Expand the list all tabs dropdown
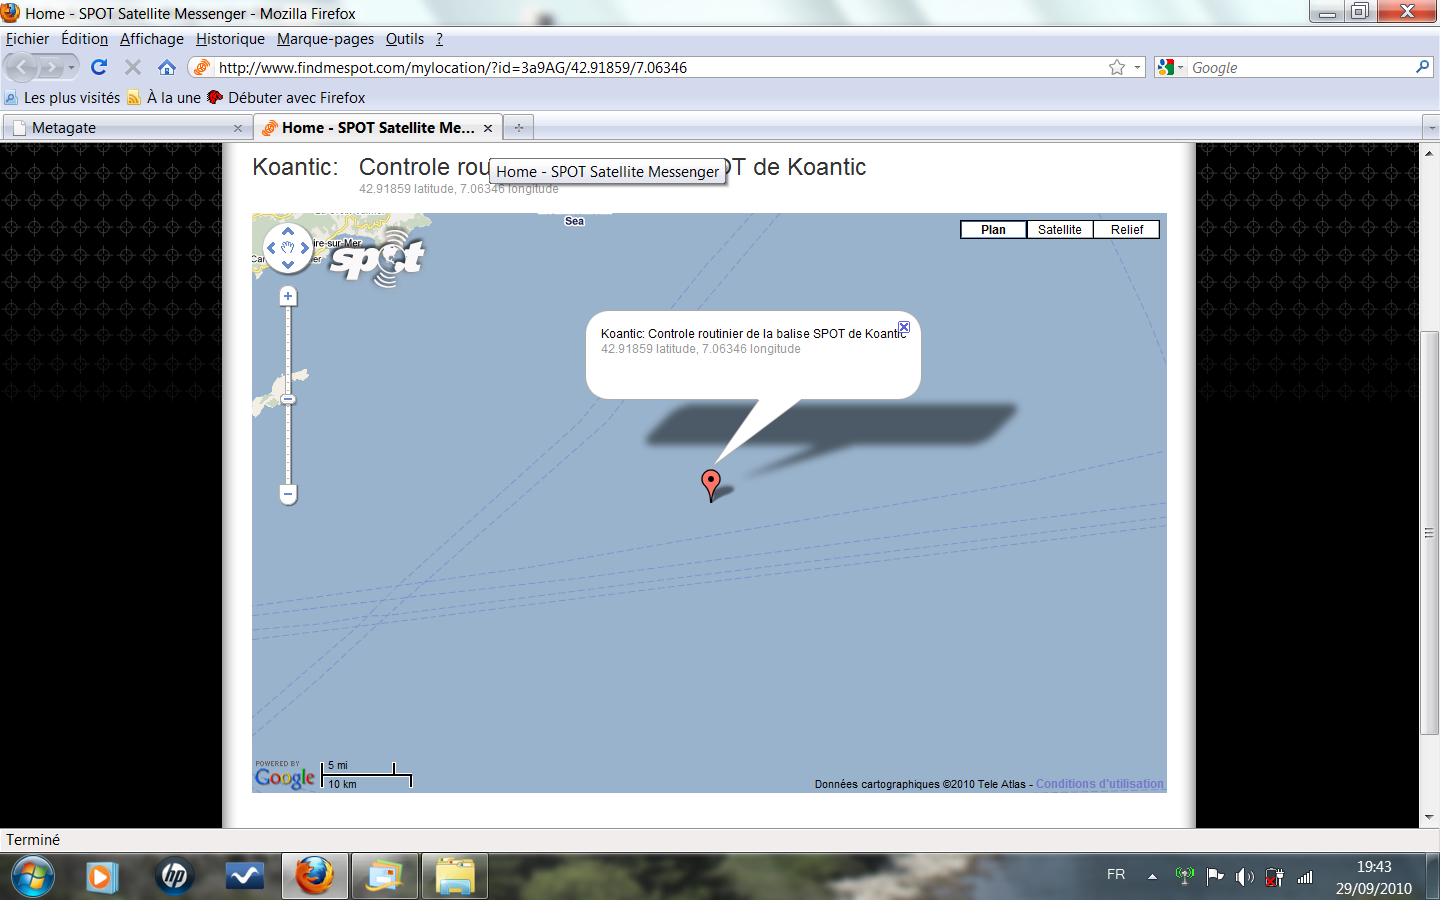This screenshot has height=900, width=1440. [1429, 128]
